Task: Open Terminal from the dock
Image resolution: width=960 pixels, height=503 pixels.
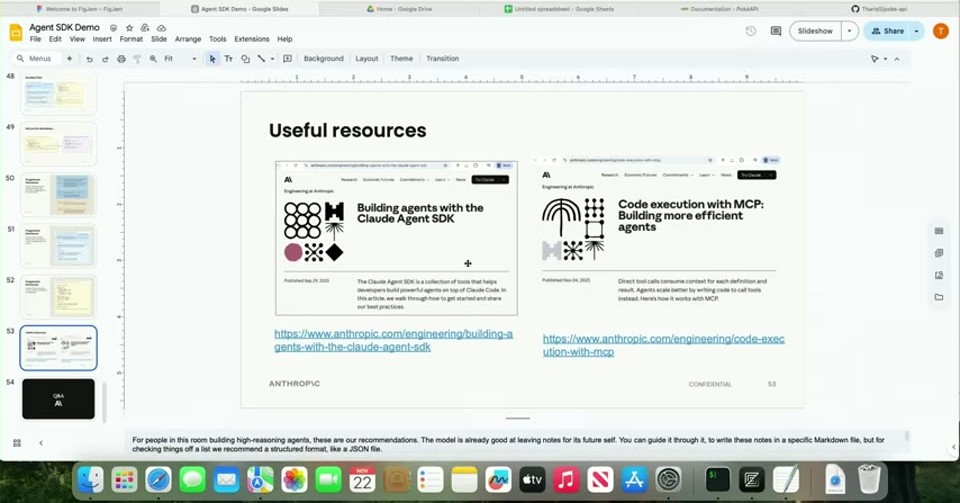Action: click(718, 479)
